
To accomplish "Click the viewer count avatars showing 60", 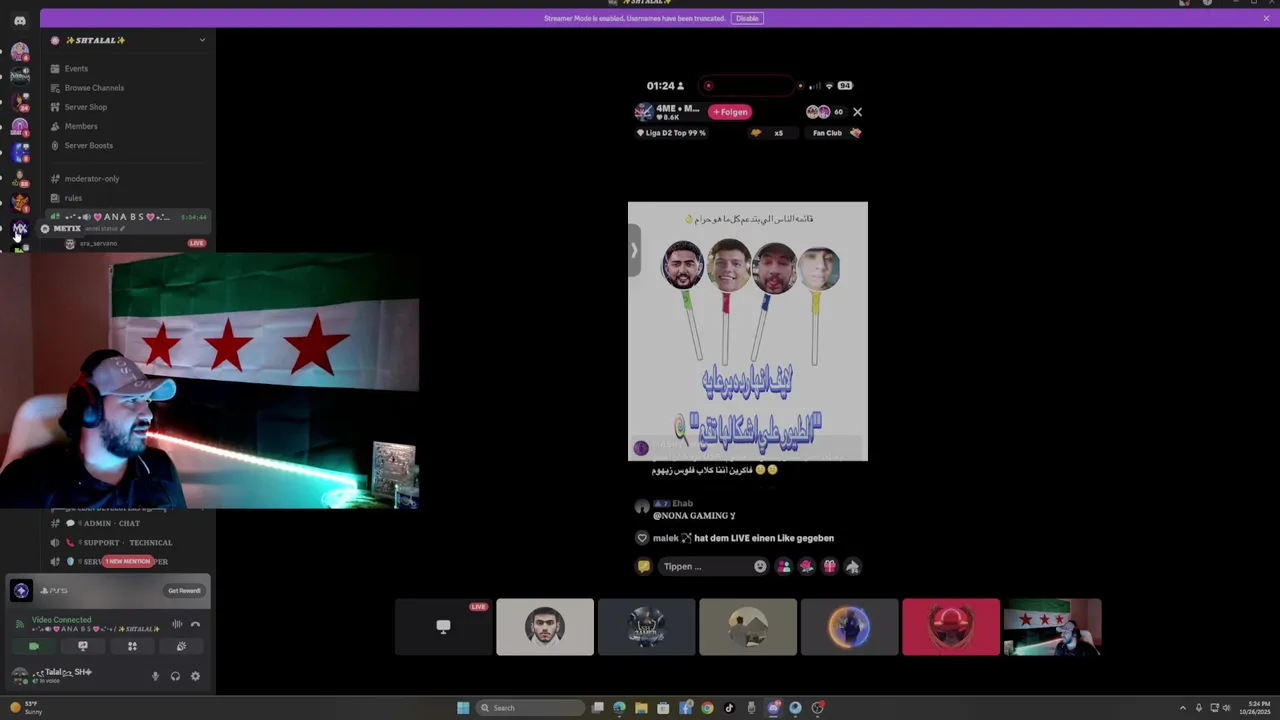I will point(825,112).
